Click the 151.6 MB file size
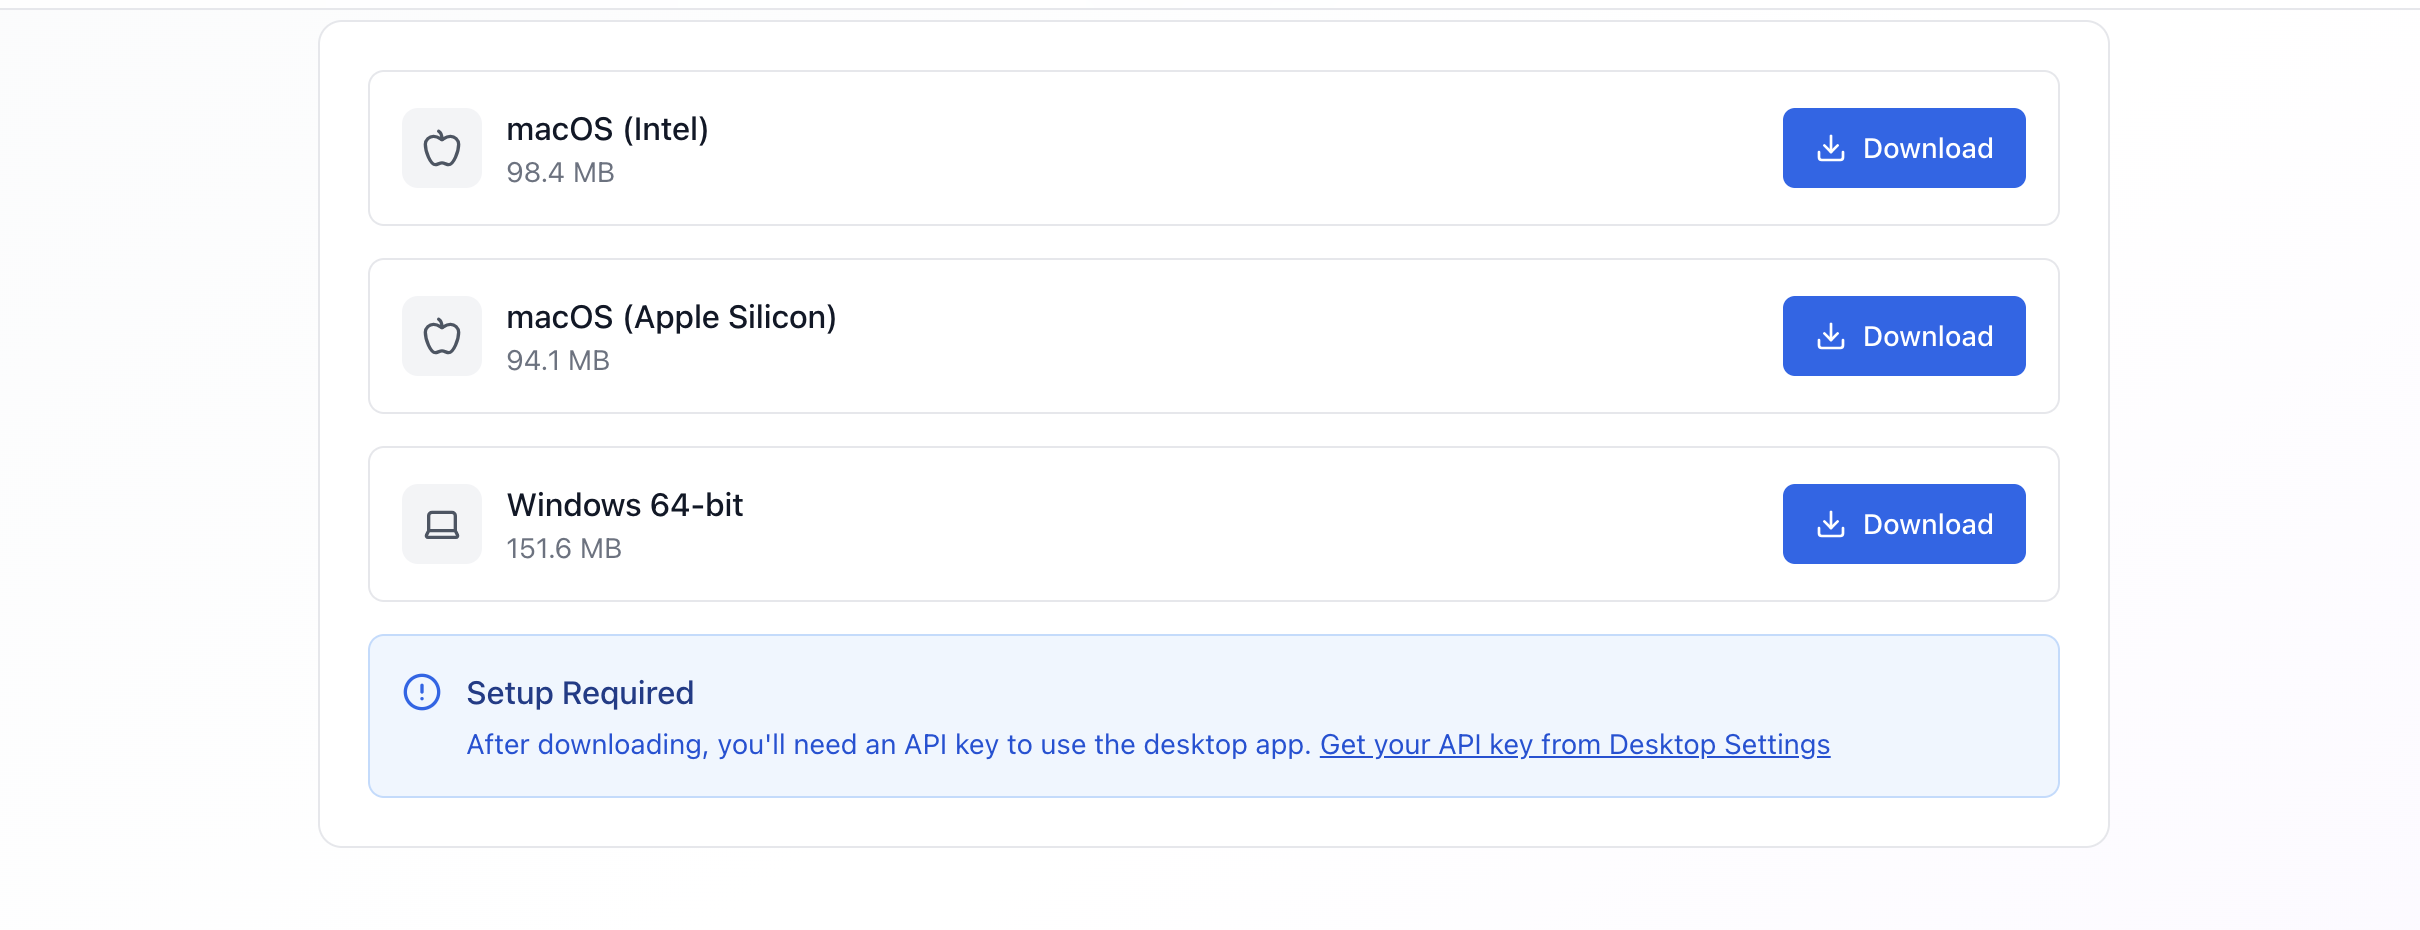Viewport: 2420px width, 930px height. [x=564, y=549]
